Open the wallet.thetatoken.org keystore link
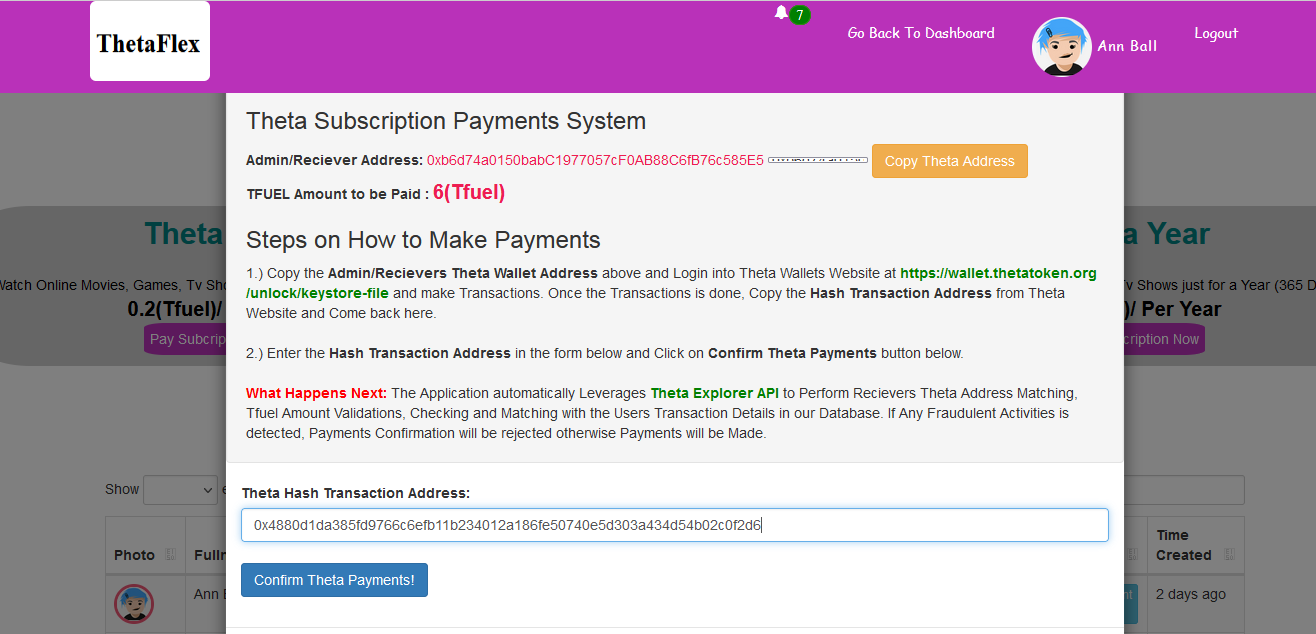Viewport: 1316px width, 634px height. coord(671,283)
